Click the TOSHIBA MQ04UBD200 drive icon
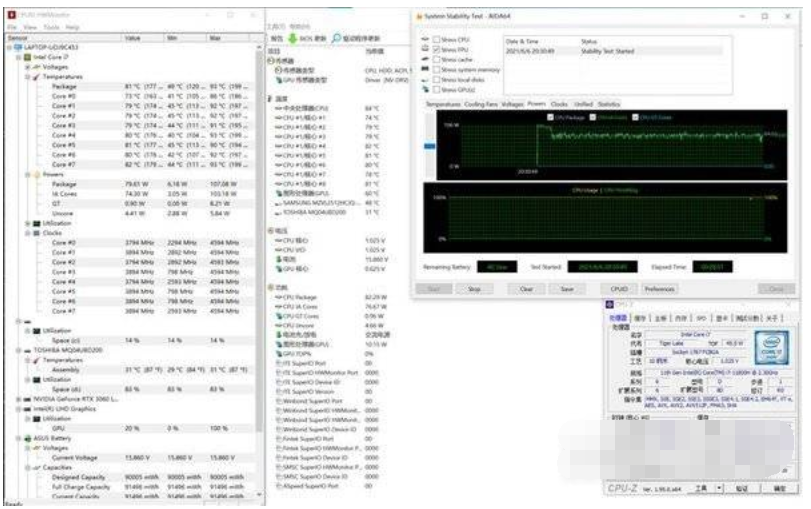This screenshot has height=509, width=811. click(x=27, y=350)
